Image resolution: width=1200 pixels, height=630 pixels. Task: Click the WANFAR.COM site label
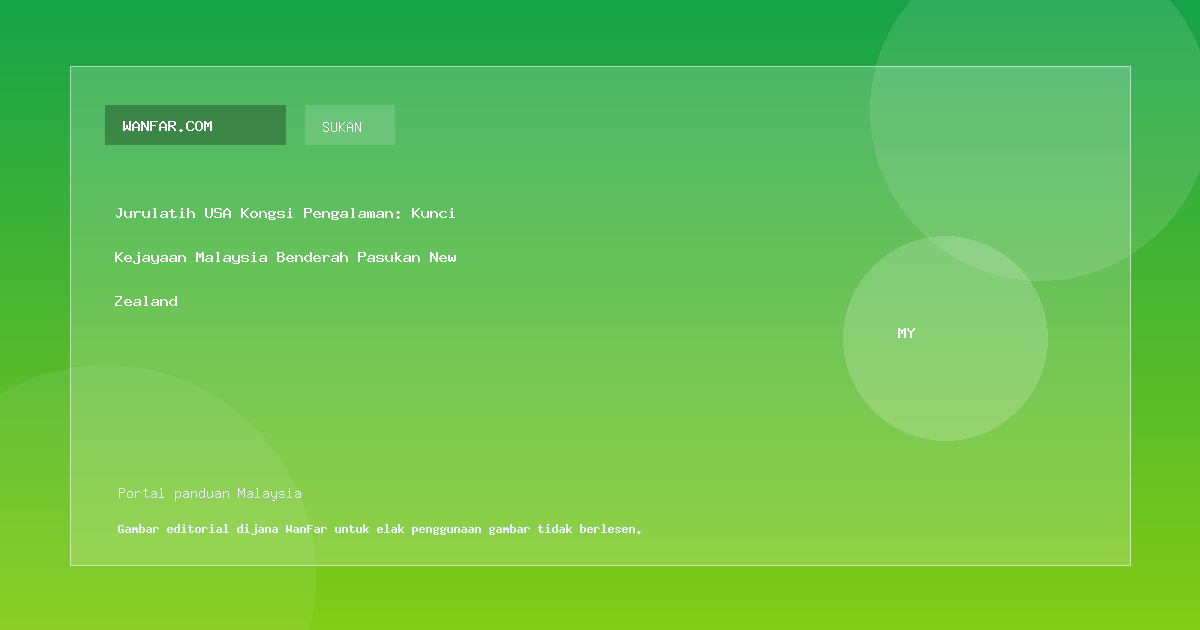[195, 125]
